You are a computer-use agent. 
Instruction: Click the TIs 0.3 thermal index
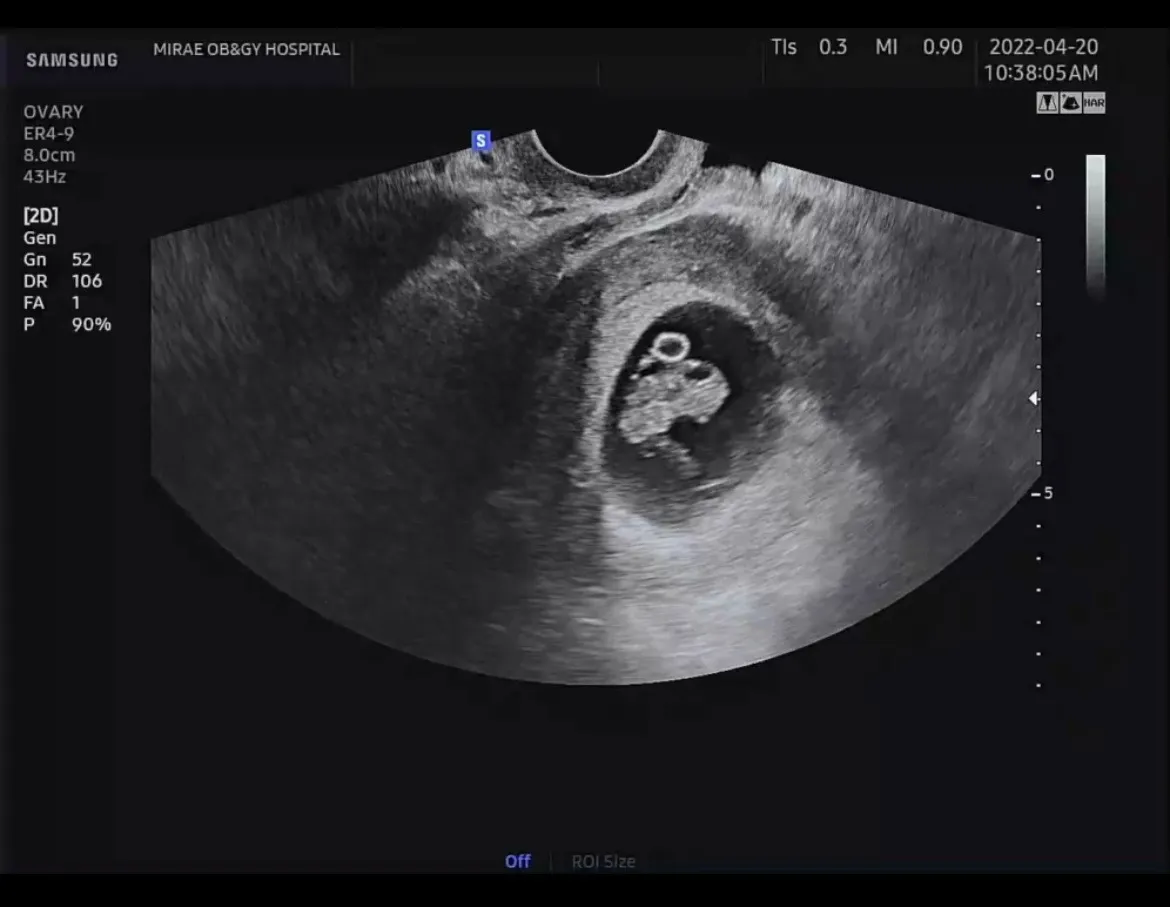click(809, 47)
